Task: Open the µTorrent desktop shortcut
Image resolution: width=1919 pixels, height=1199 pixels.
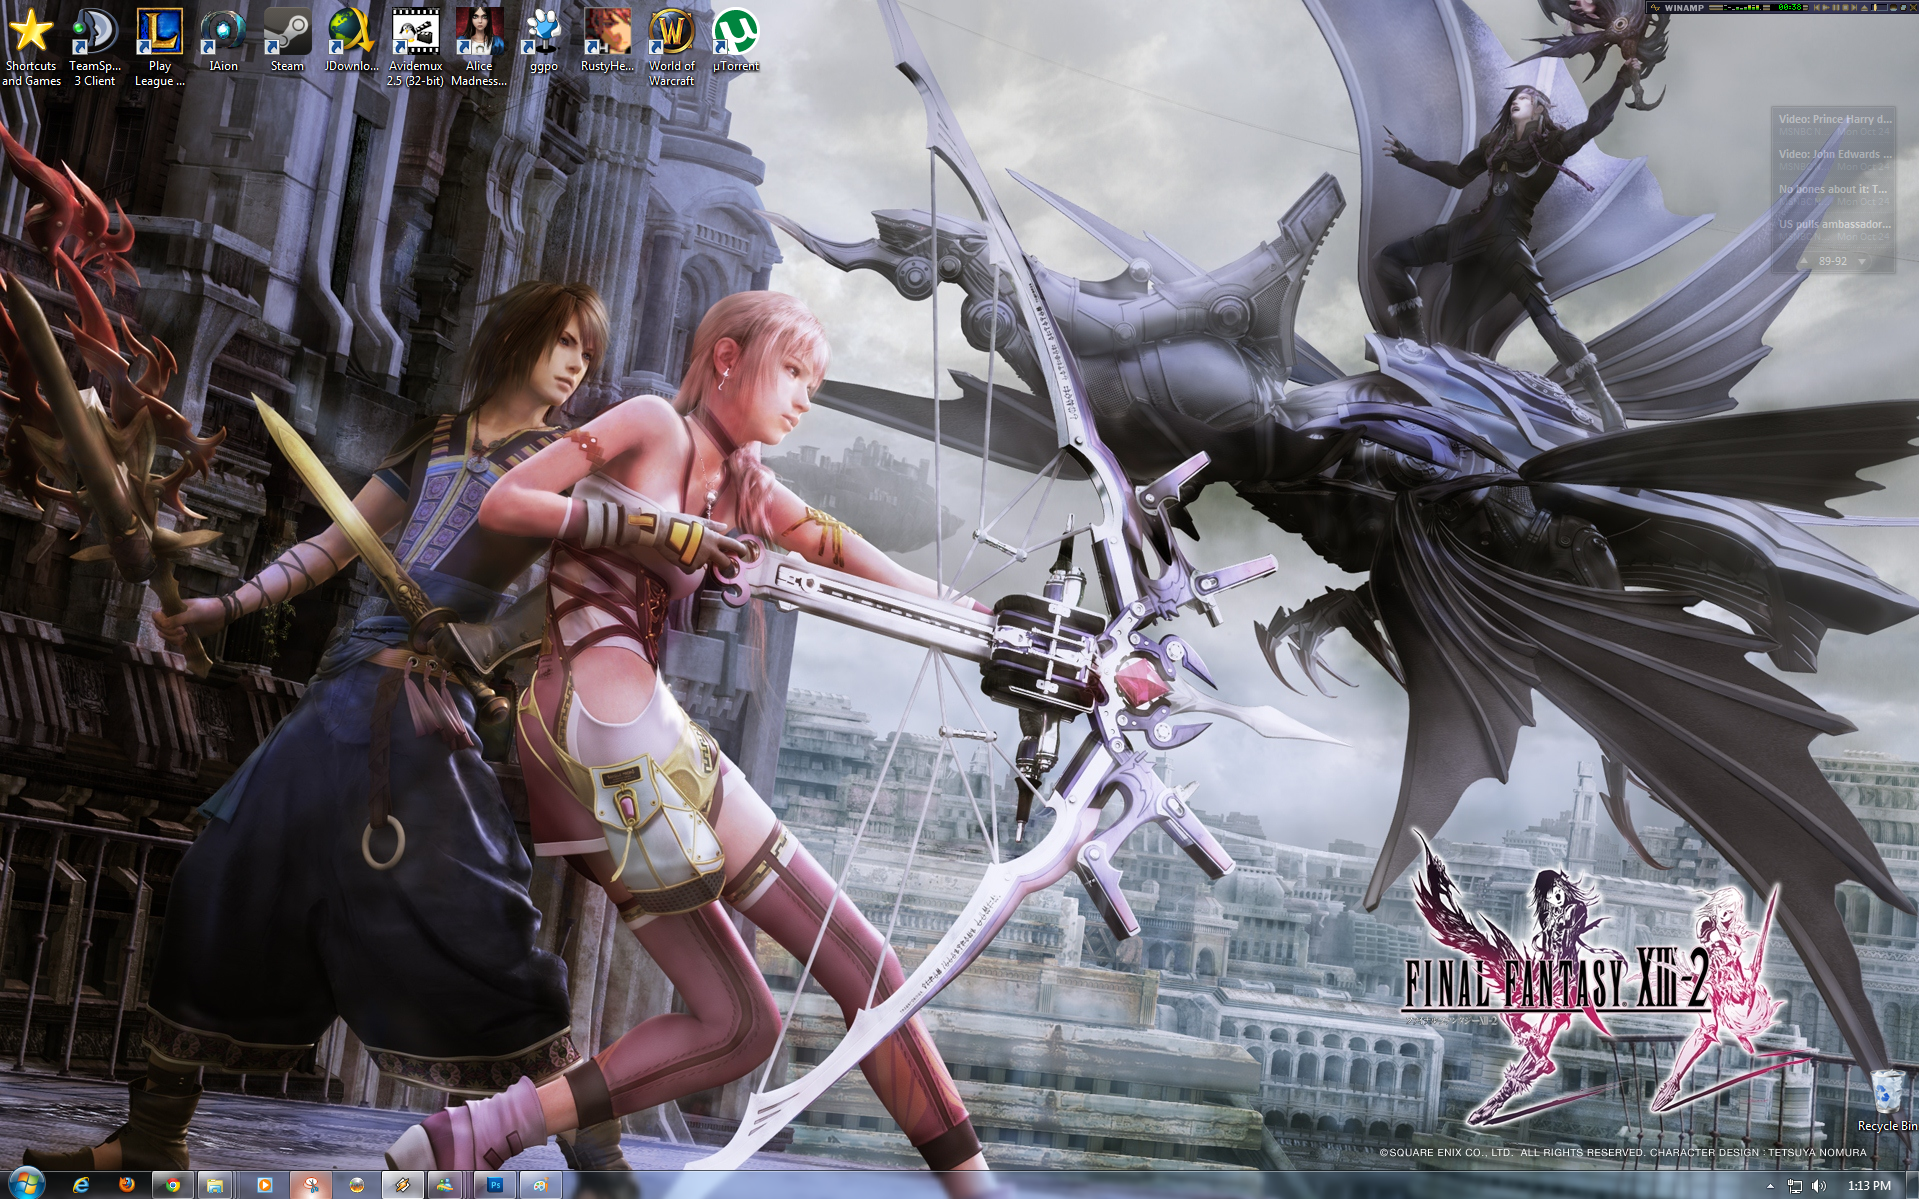Action: click(x=735, y=40)
